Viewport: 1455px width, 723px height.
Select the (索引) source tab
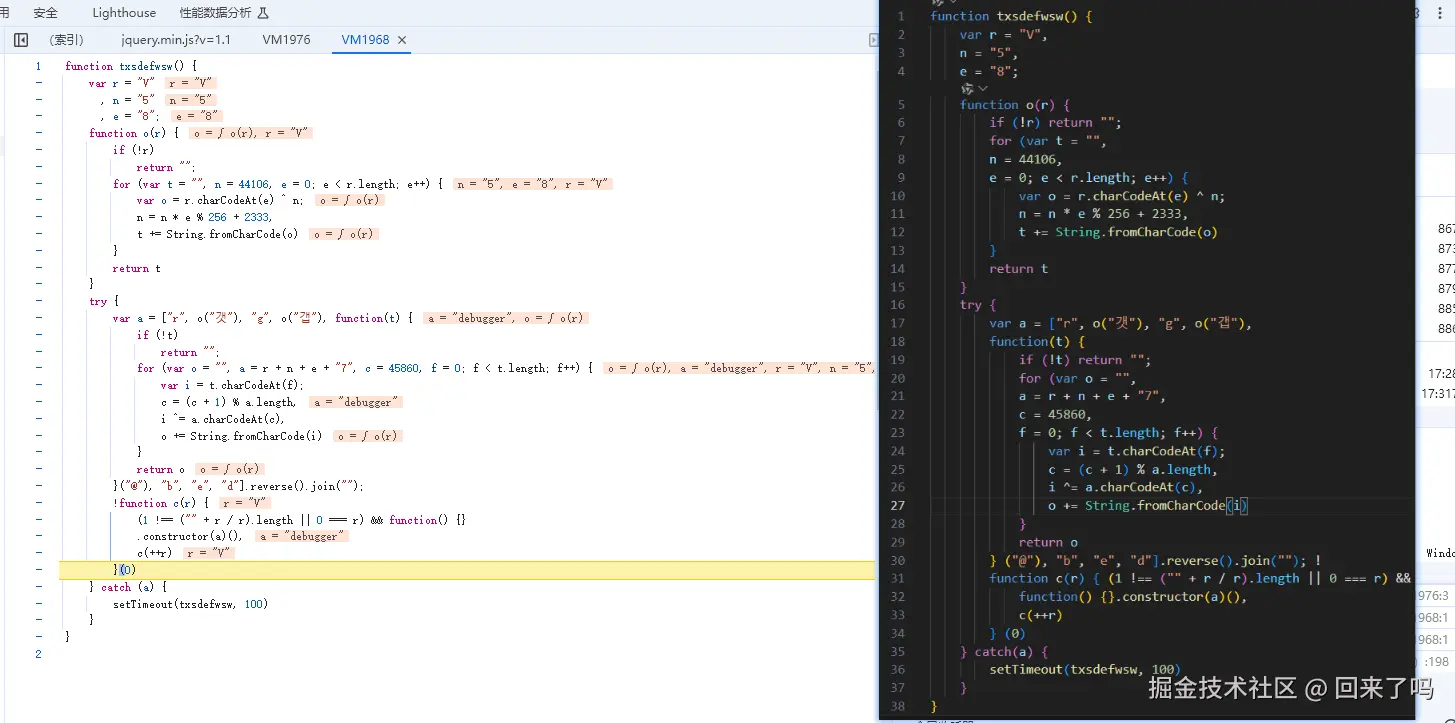[66, 40]
